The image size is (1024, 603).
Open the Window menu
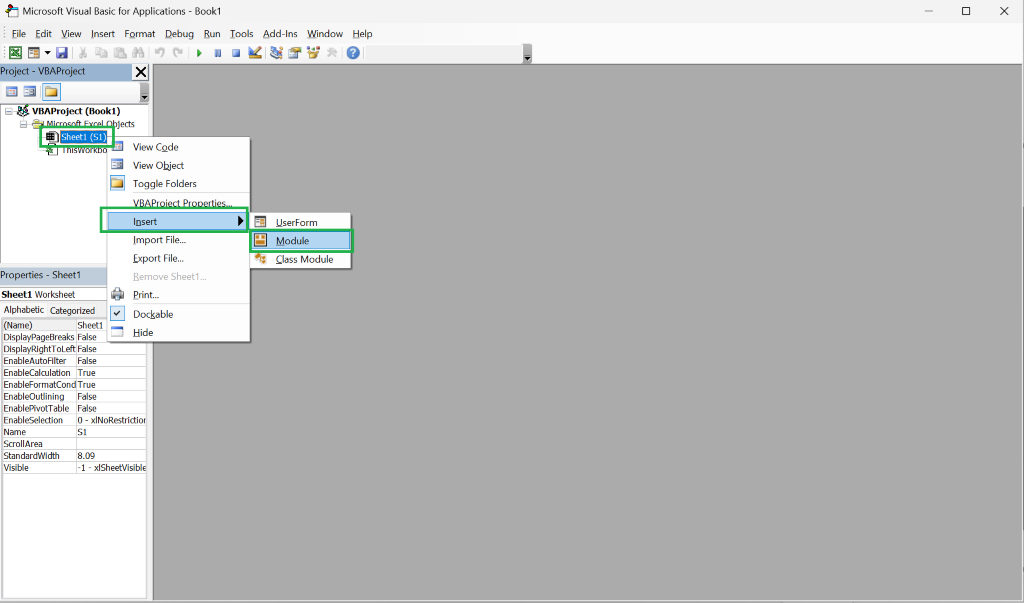coord(325,34)
